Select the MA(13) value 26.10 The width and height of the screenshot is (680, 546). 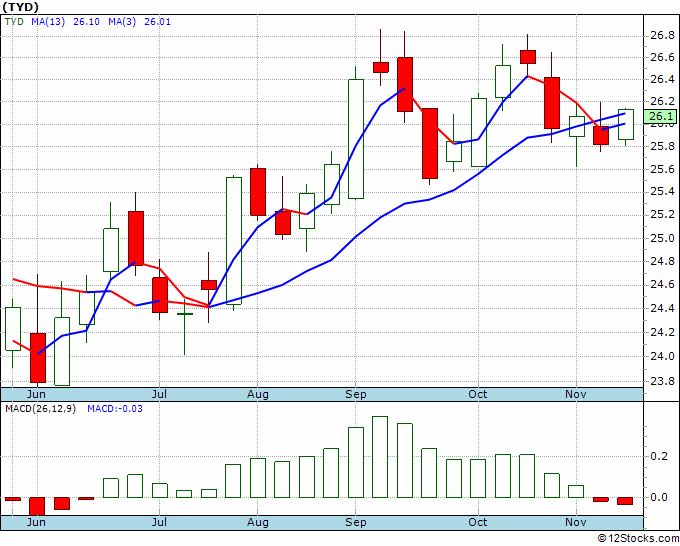tap(86, 22)
